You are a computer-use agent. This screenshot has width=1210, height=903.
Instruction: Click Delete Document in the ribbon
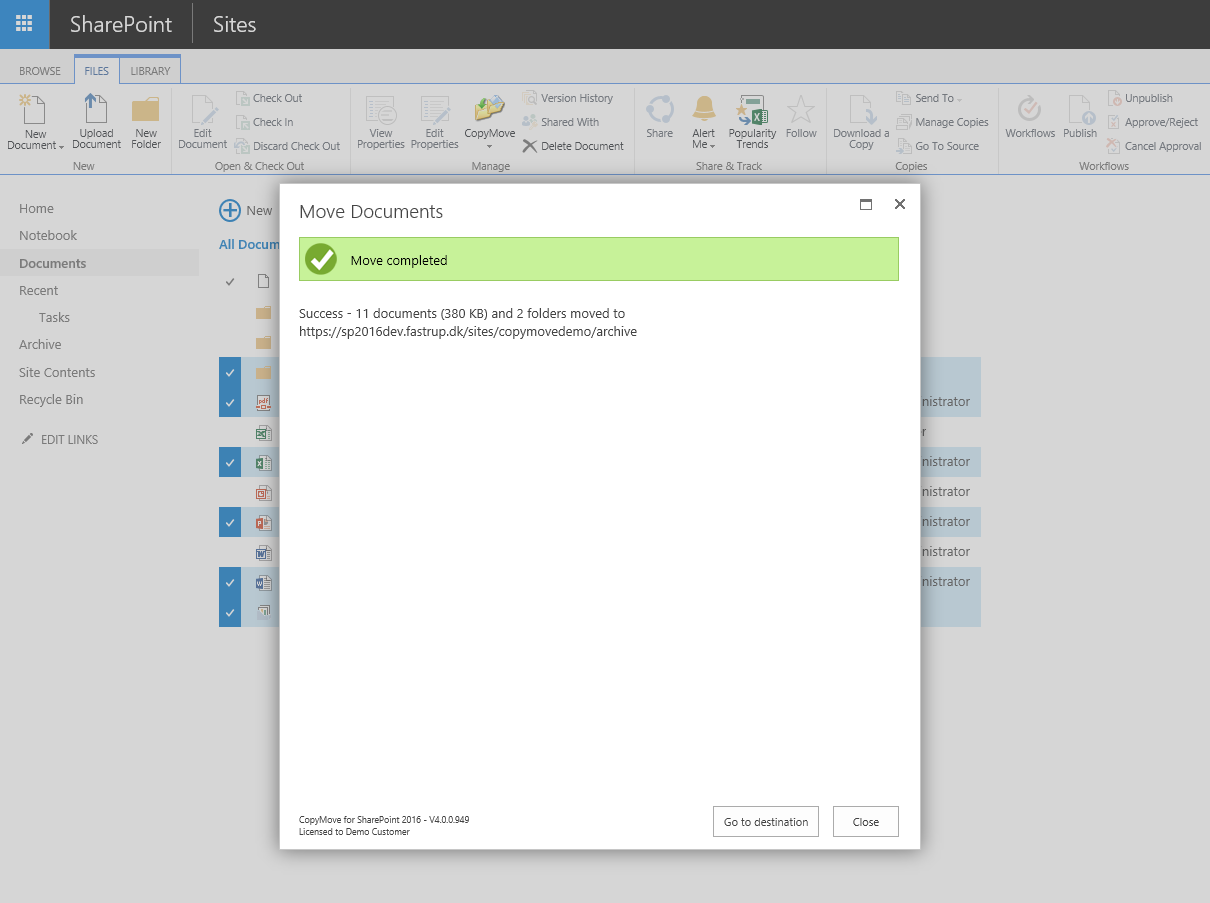click(x=573, y=146)
